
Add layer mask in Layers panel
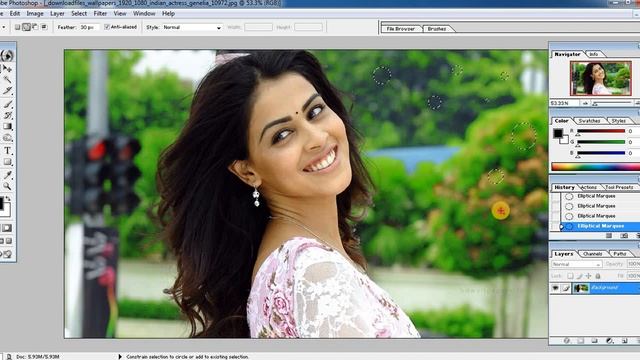coord(580,340)
